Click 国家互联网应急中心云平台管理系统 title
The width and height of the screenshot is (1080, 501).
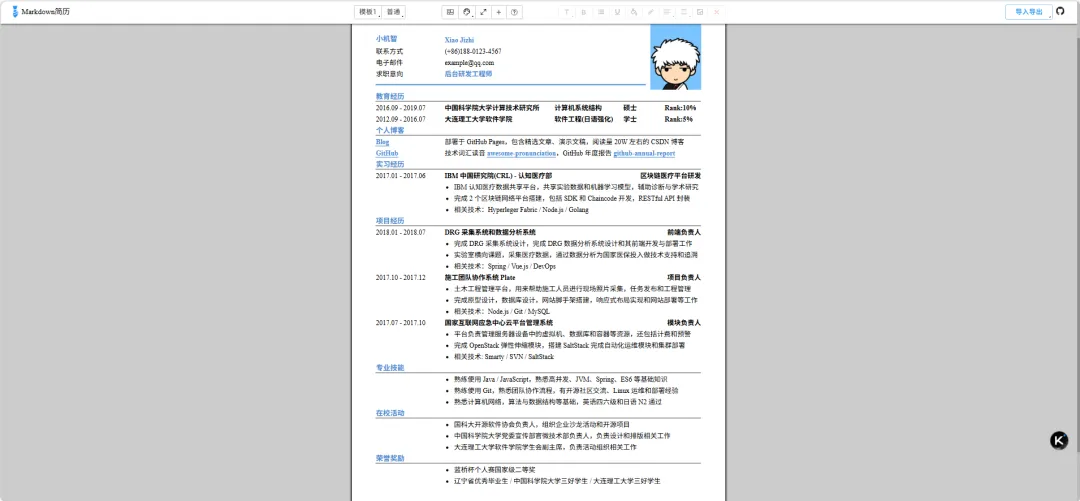499,323
